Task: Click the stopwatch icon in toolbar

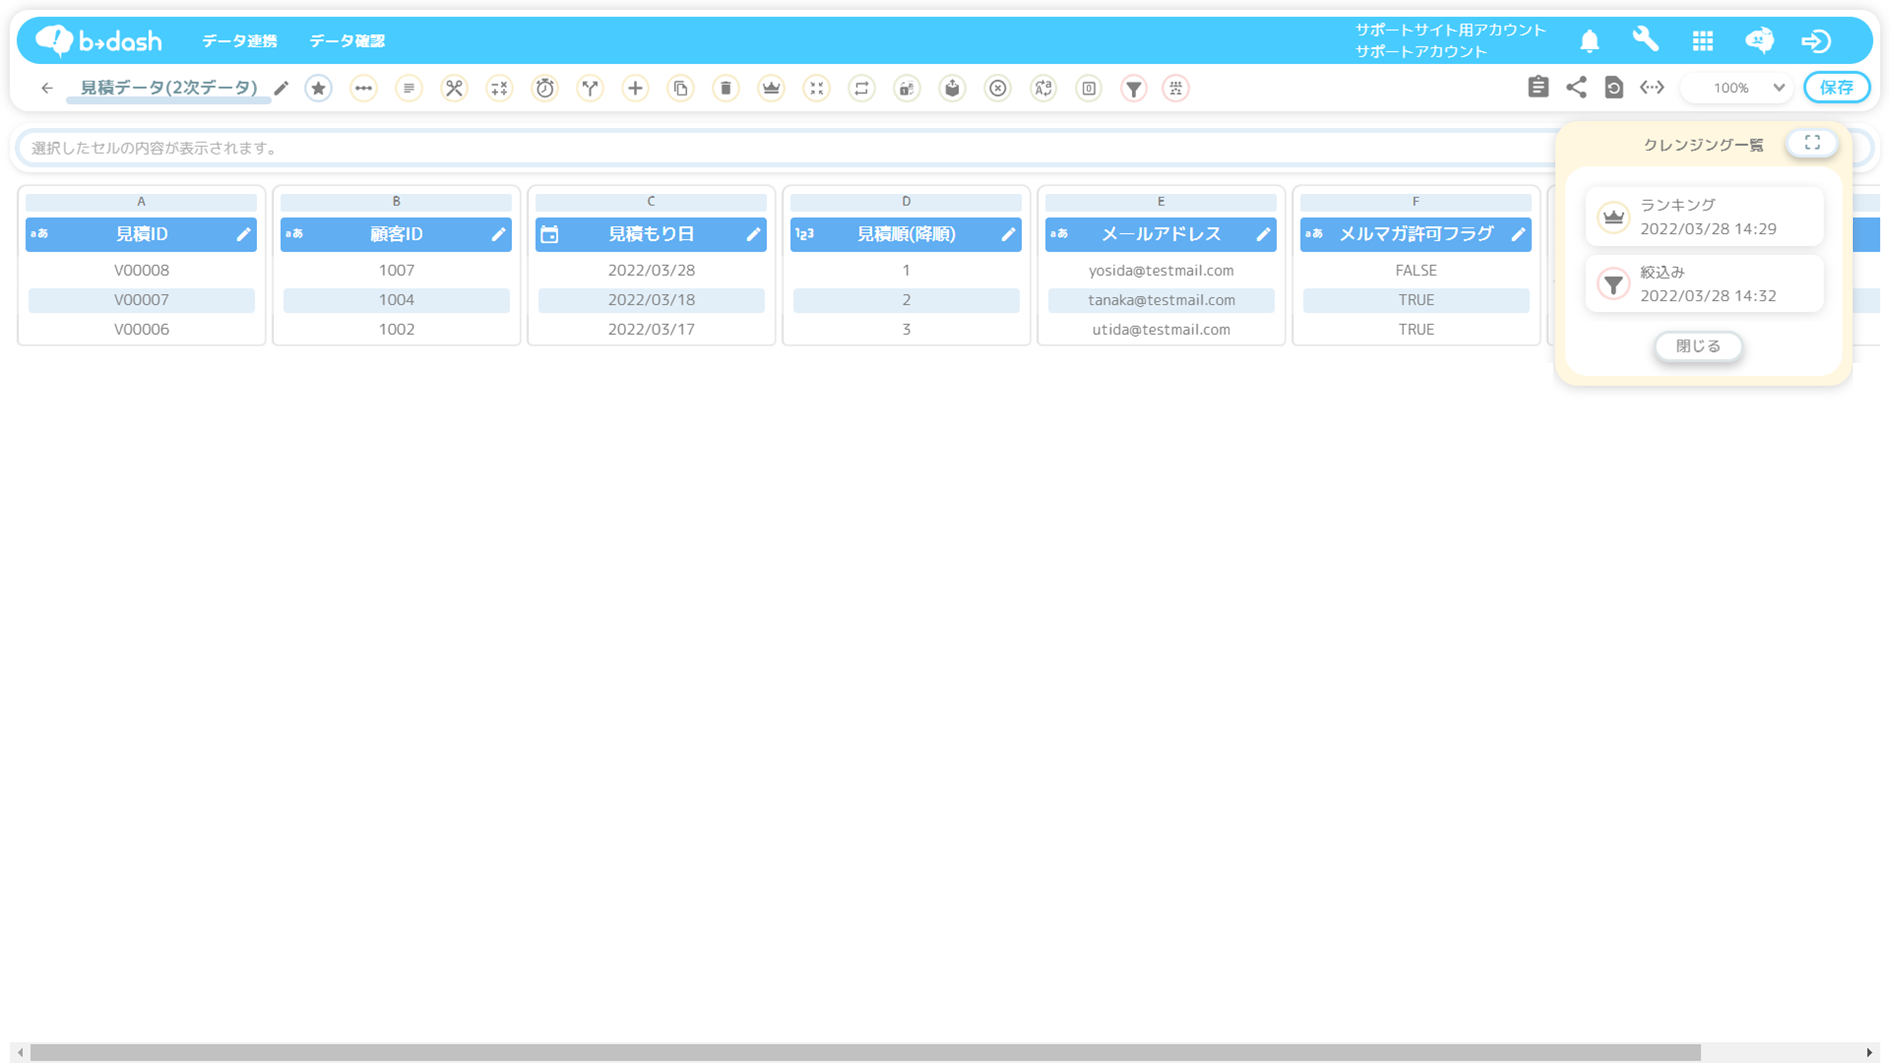Action: [545, 88]
